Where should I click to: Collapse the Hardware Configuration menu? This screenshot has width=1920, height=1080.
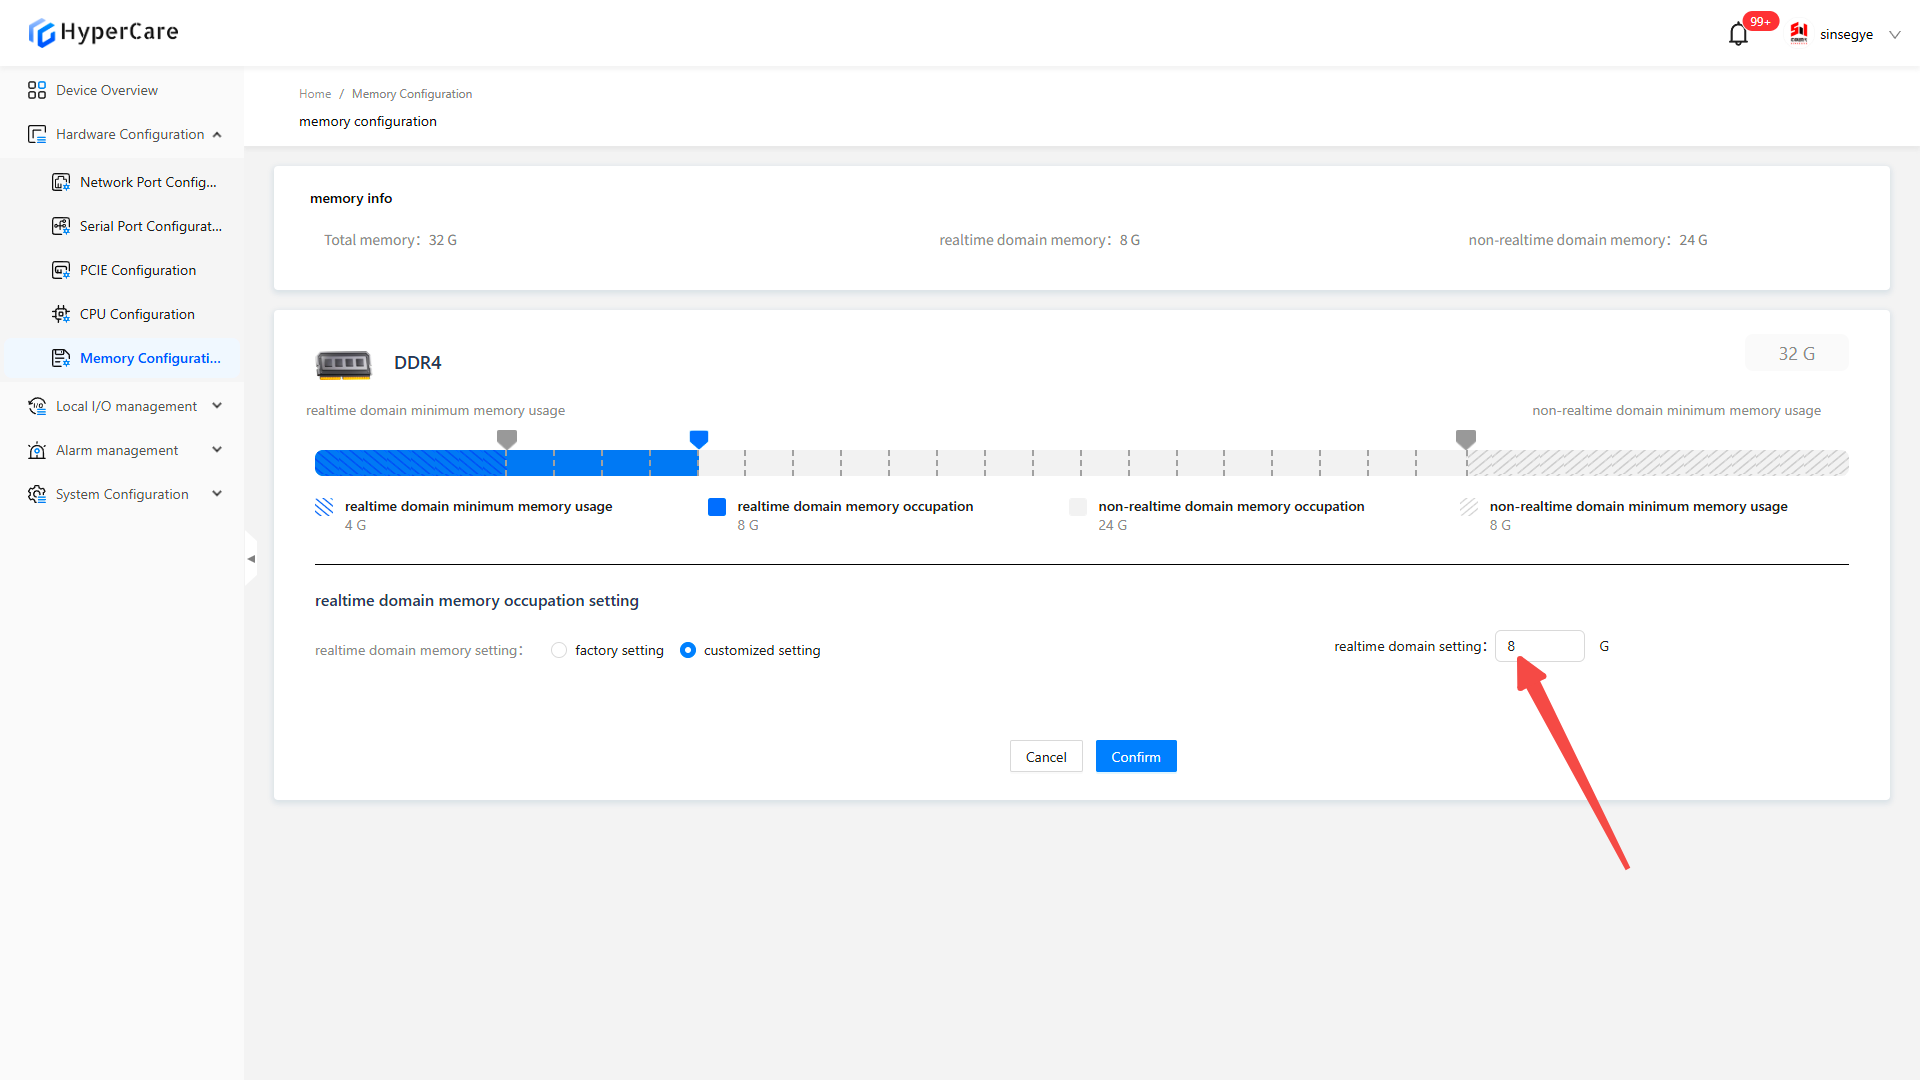(x=217, y=134)
